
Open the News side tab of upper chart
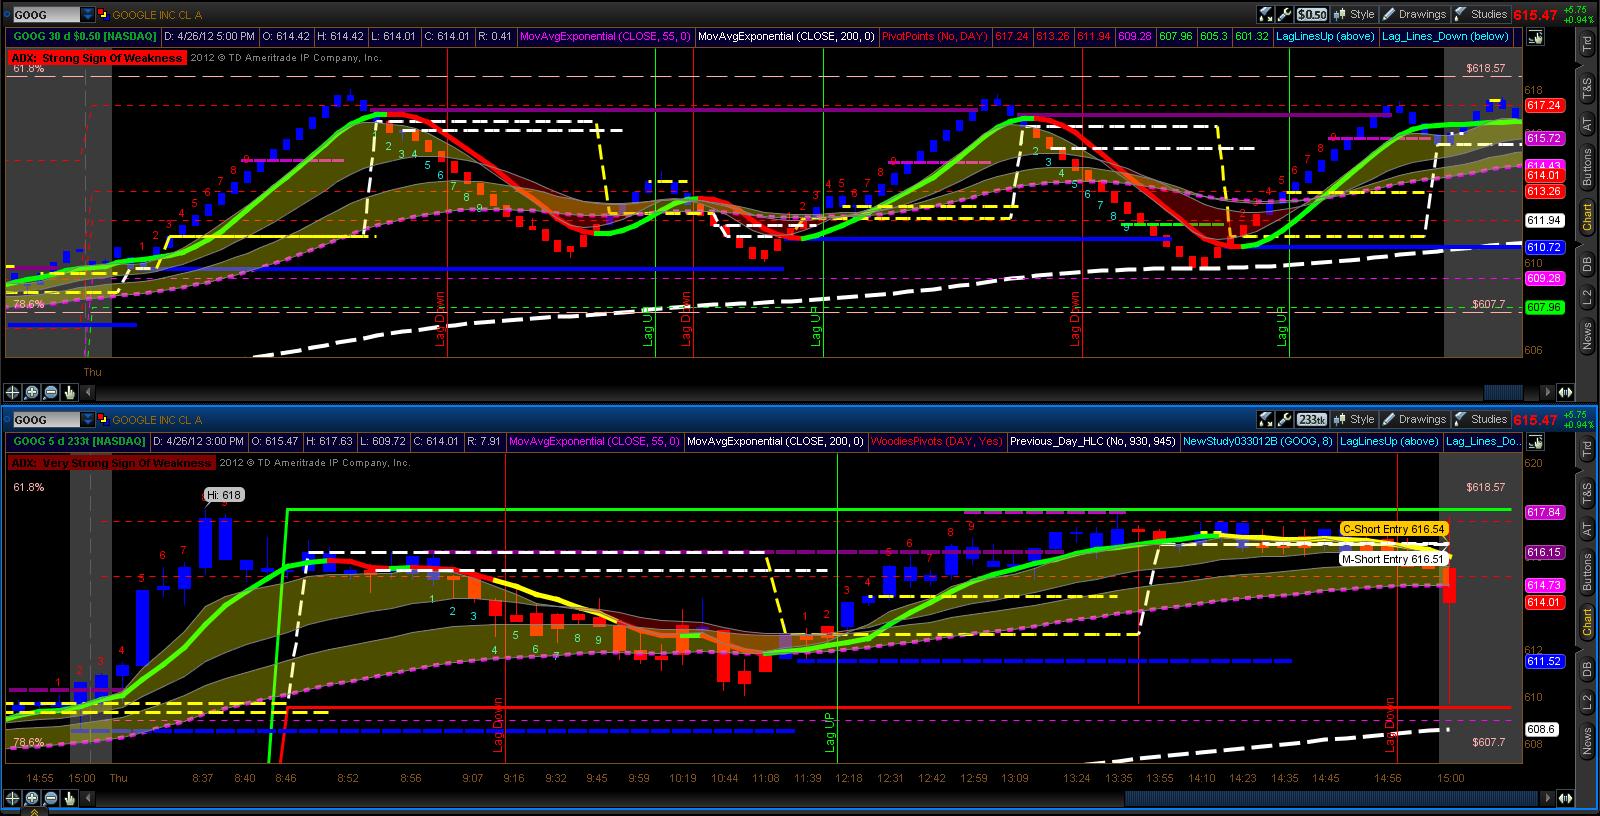[x=1587, y=336]
